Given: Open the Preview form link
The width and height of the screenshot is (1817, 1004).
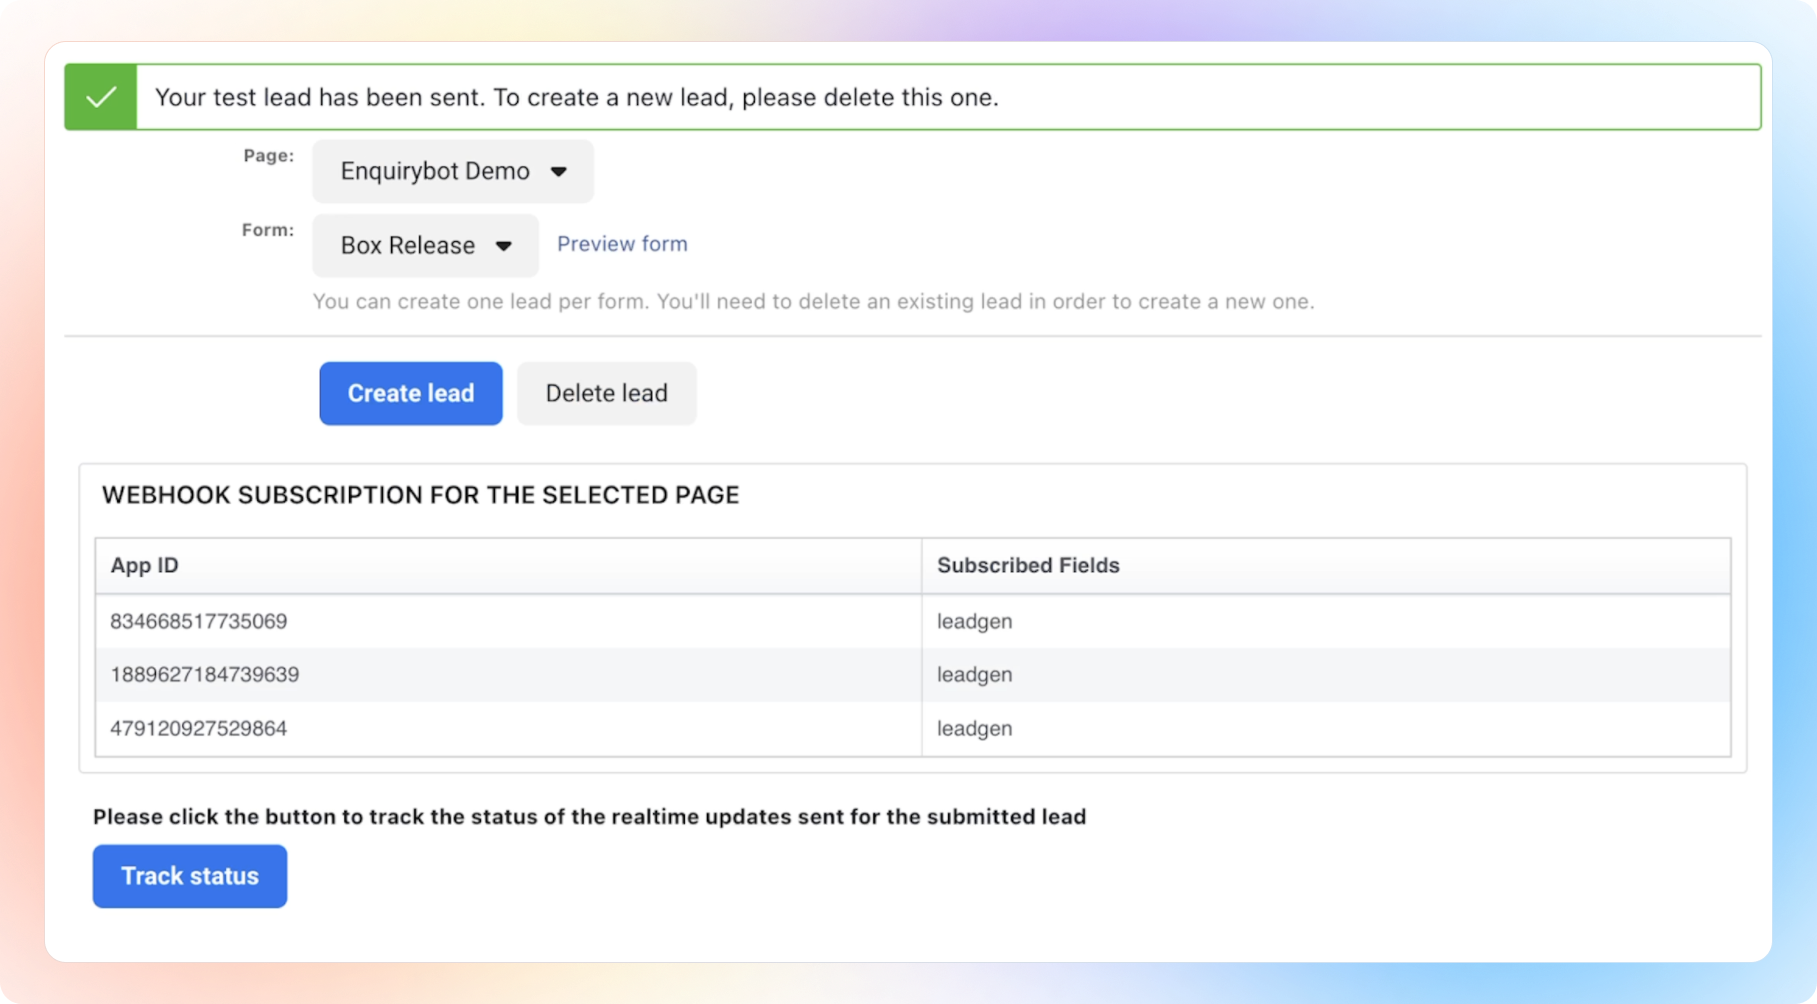Looking at the screenshot, I should coord(622,244).
